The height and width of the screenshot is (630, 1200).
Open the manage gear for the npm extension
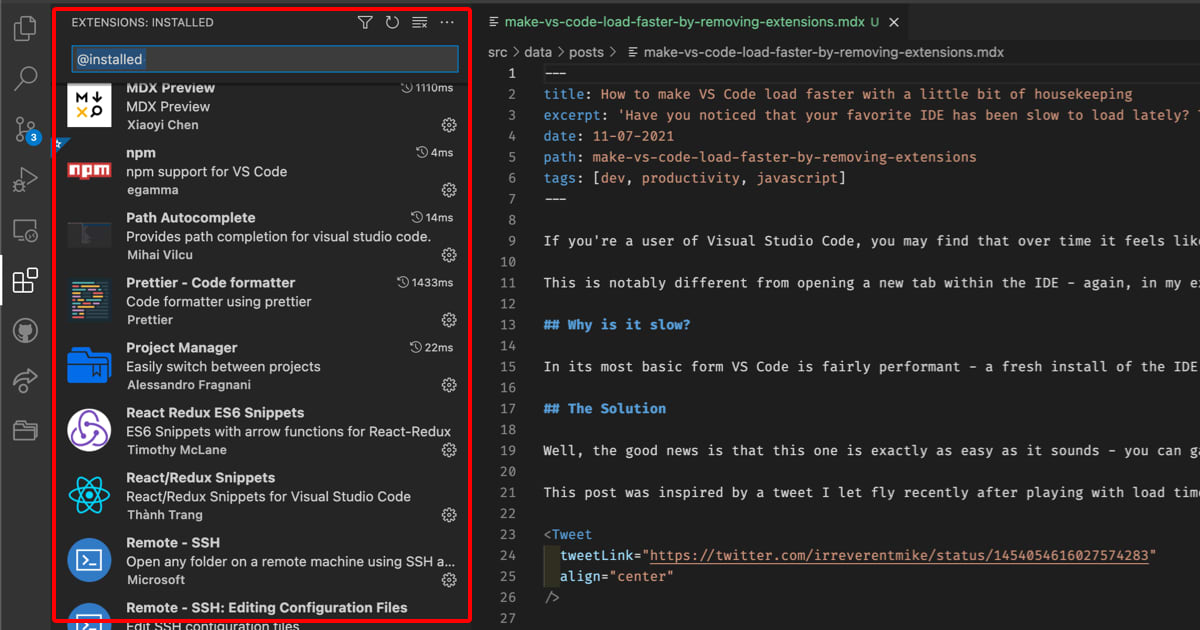pyautogui.click(x=448, y=190)
